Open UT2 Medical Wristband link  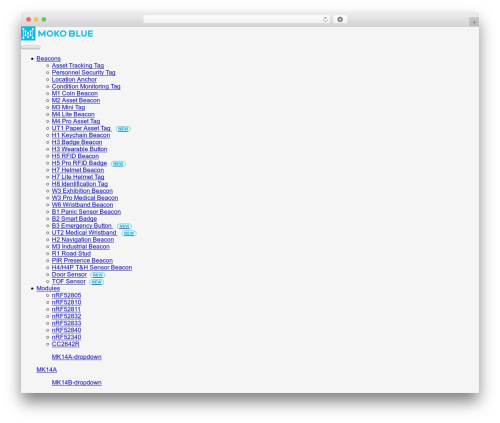point(84,233)
